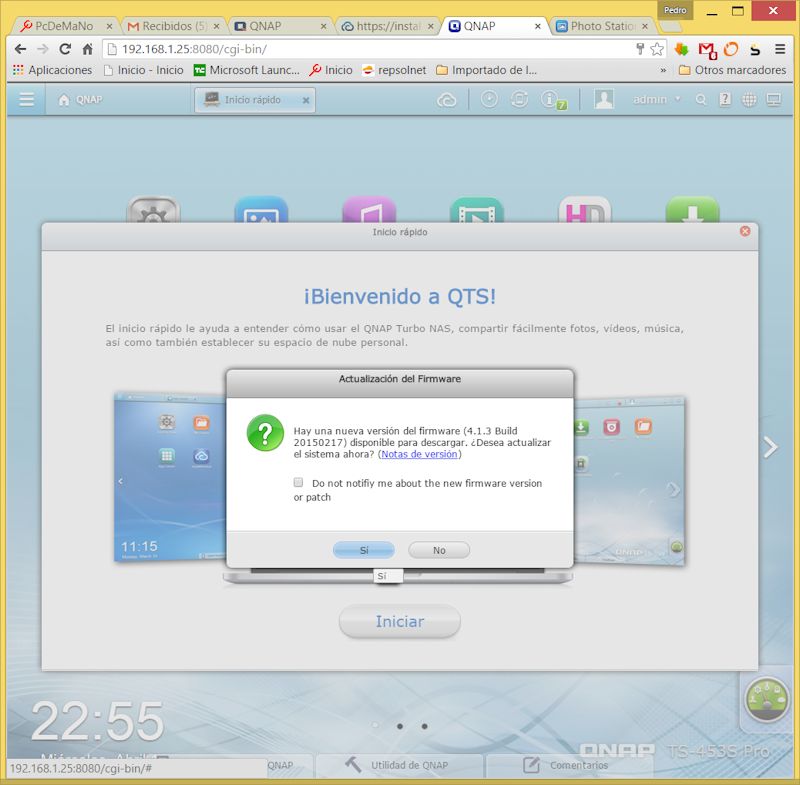Screen dimensions: 800x785
Task: Switch to the https://instal browser tab
Action: [x=388, y=26]
